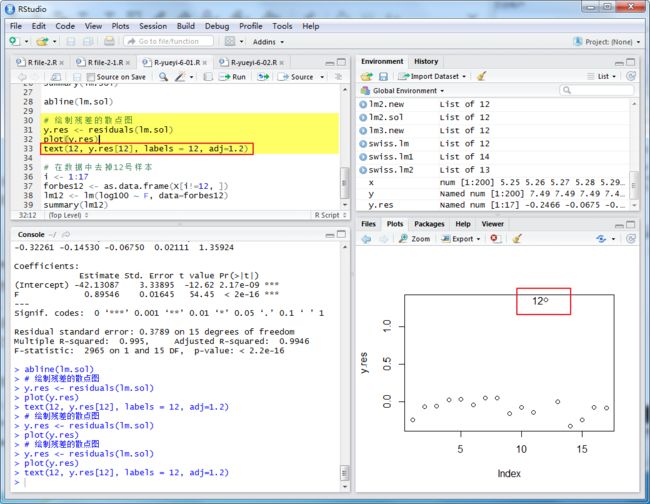Open the Tools menu
The image size is (650, 504).
pos(282,26)
